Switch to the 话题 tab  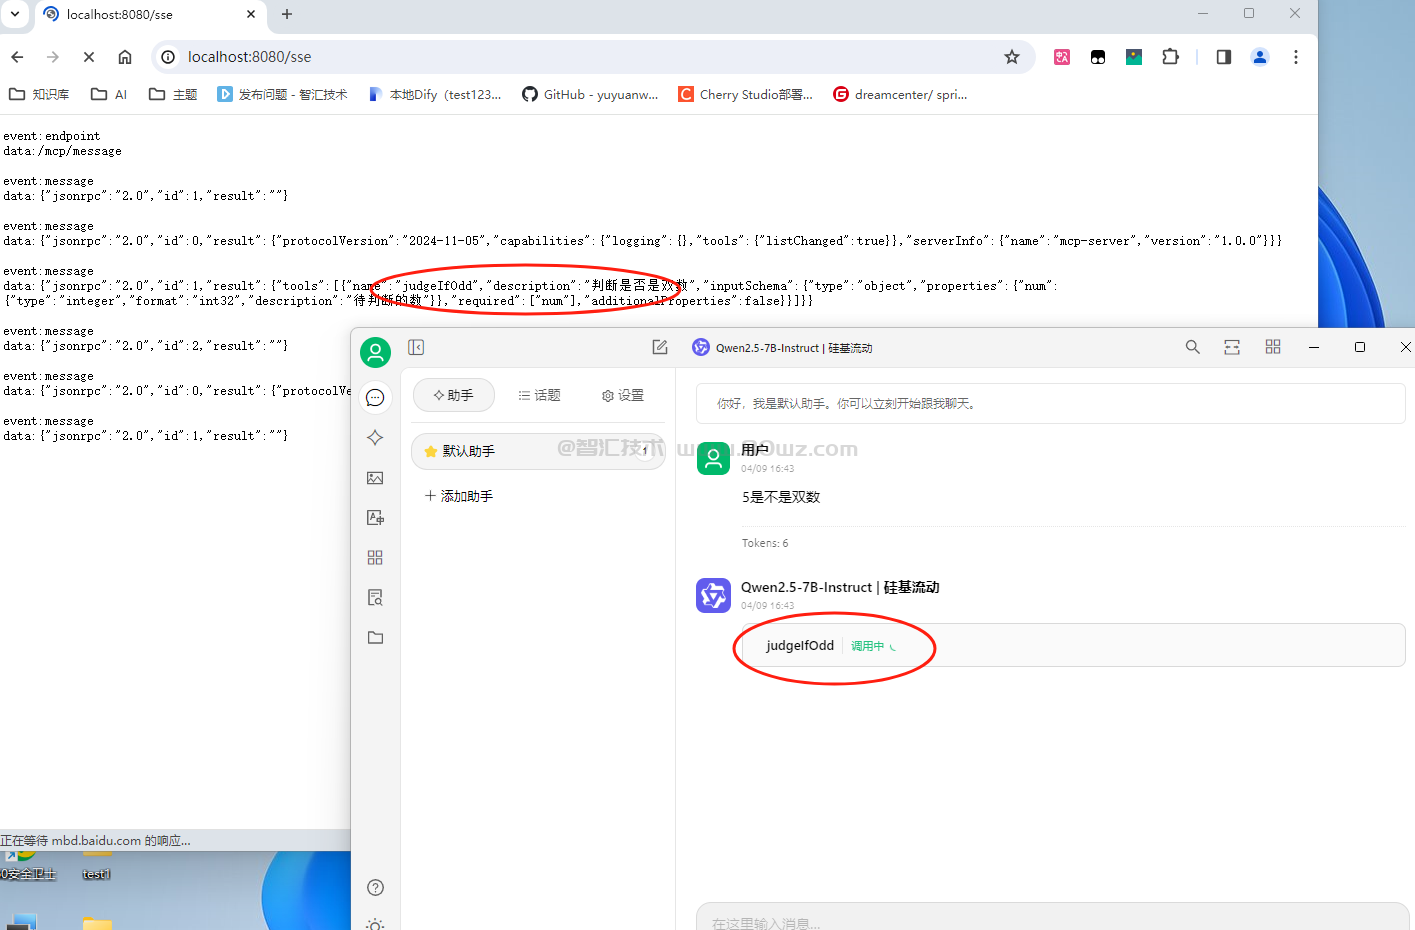539,396
